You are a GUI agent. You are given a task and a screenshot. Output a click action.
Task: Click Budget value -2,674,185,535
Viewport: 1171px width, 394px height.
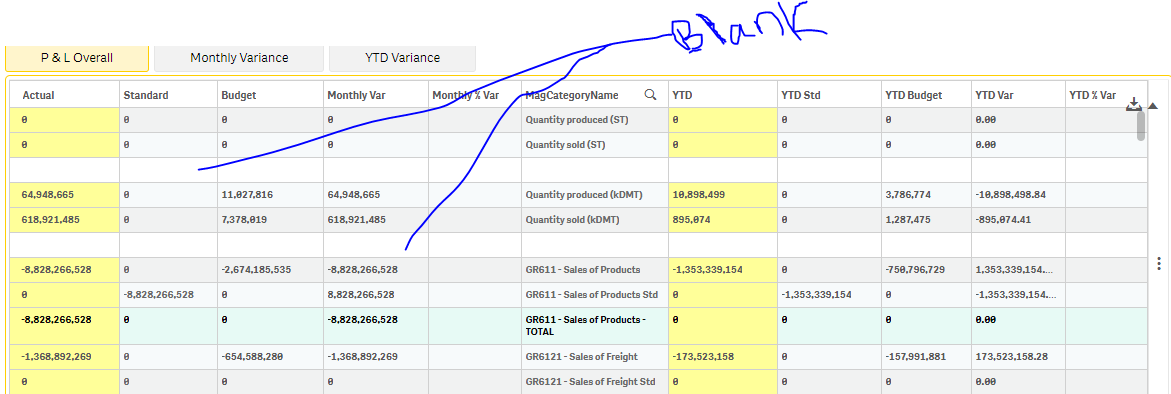click(256, 269)
